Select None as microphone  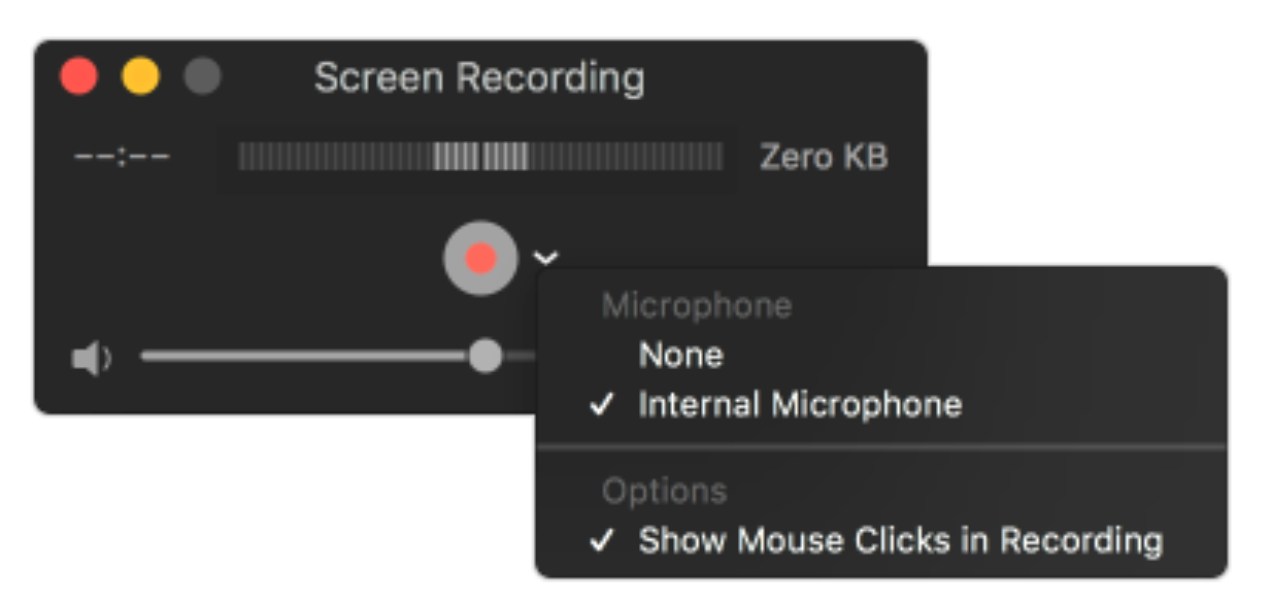pyautogui.click(x=681, y=355)
